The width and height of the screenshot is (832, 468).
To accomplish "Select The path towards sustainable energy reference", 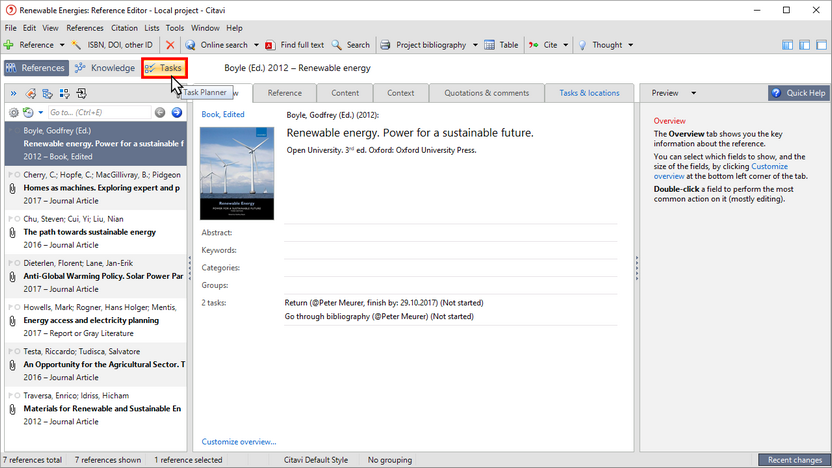I will click(96, 232).
